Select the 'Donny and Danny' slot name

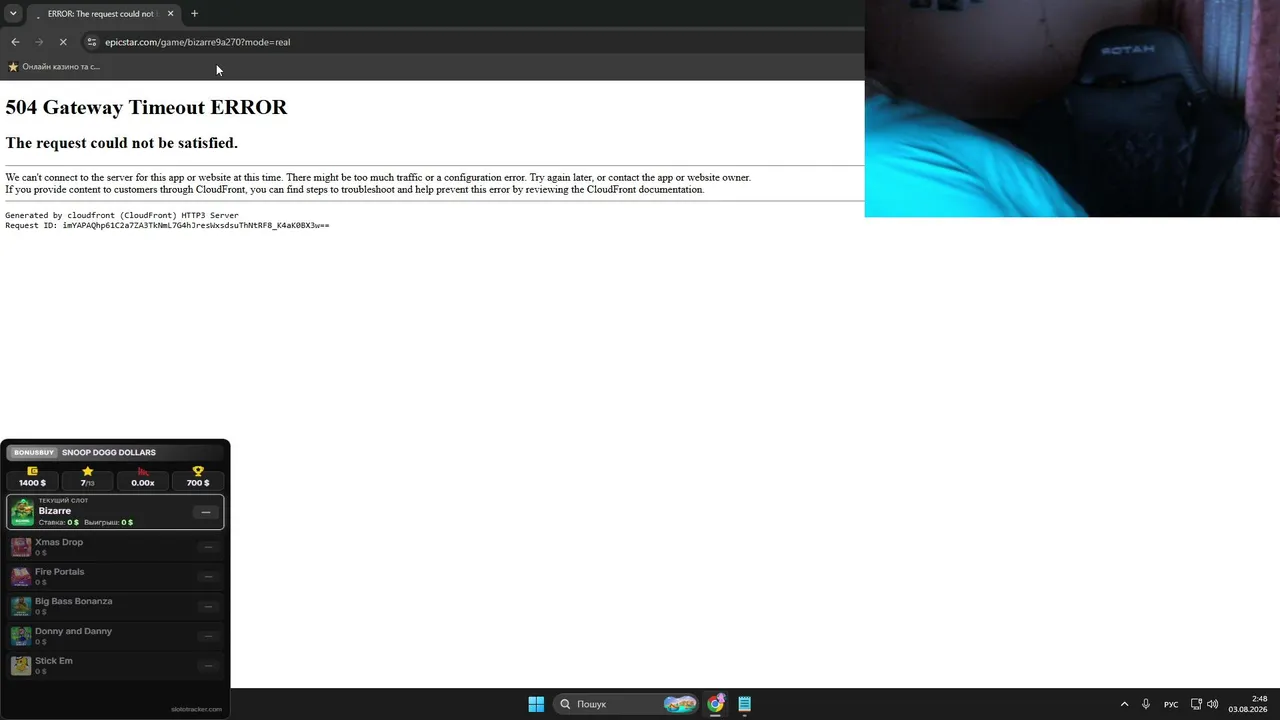point(74,631)
